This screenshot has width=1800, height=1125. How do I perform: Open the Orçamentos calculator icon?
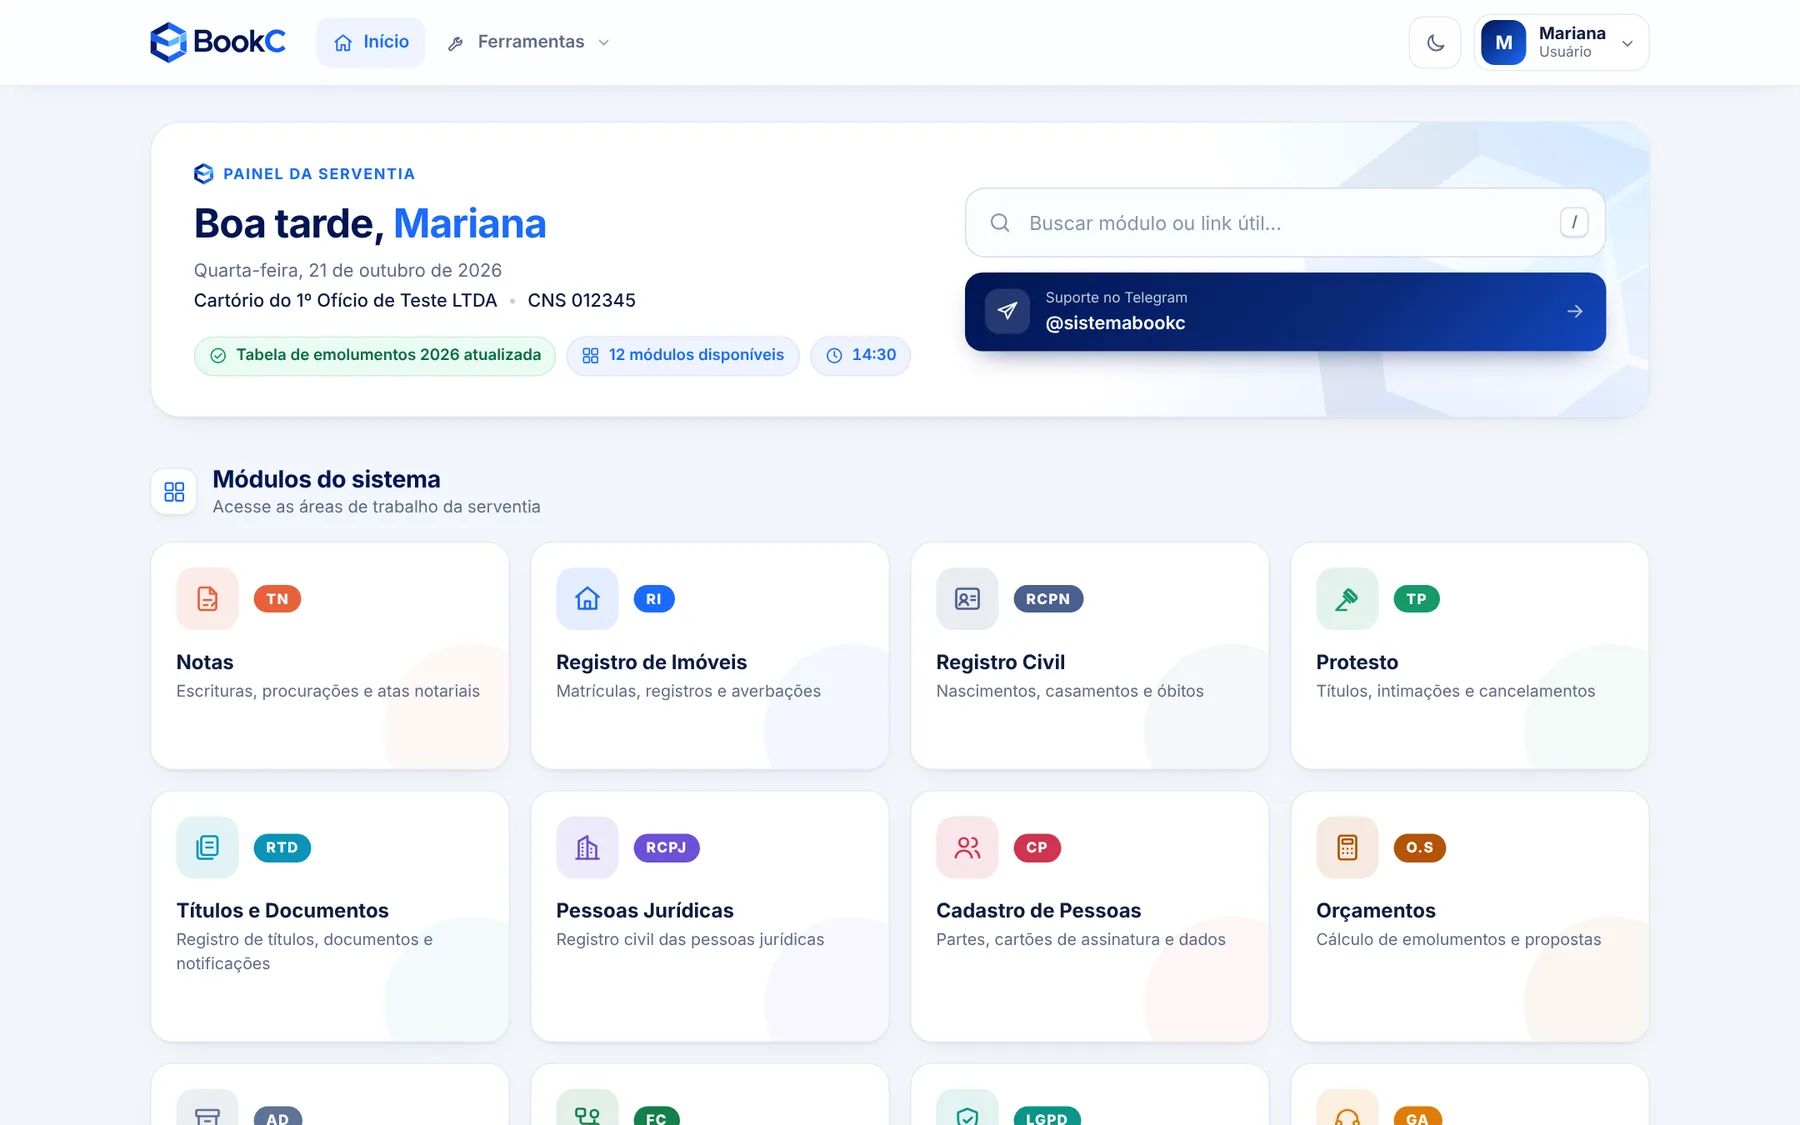click(1347, 848)
